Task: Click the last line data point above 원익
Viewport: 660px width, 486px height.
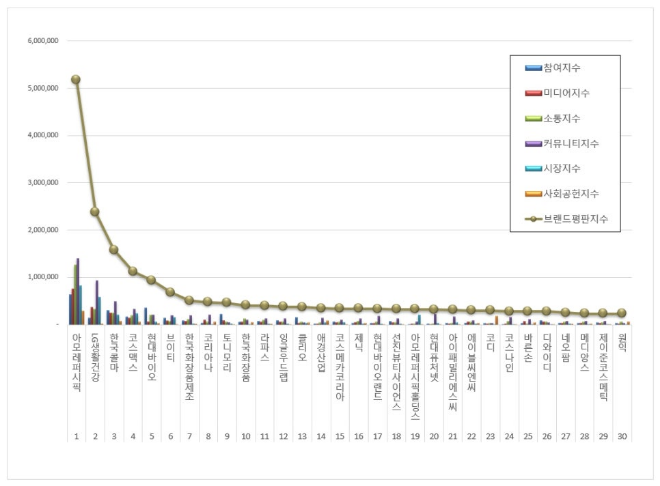Action: click(621, 313)
